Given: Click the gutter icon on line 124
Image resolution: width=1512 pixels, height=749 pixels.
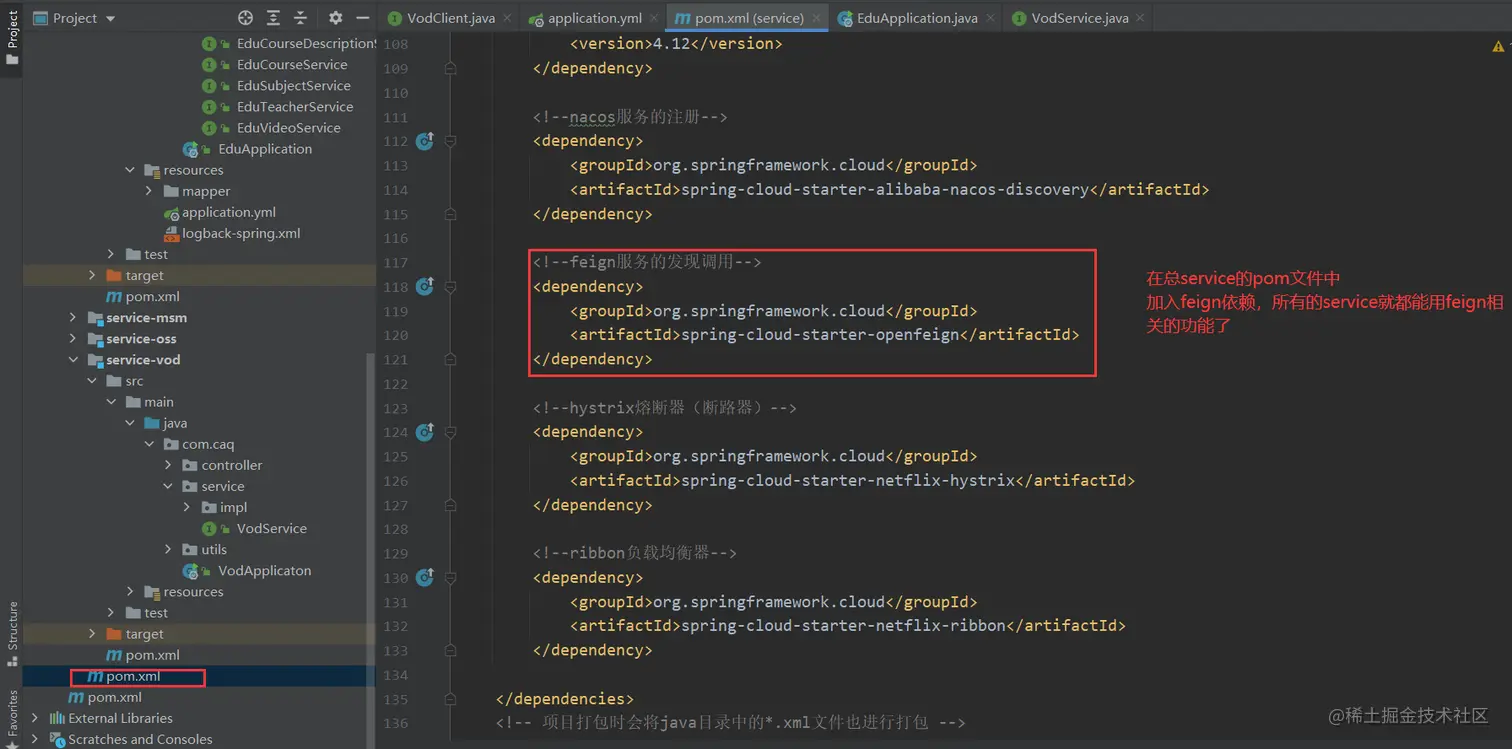Looking at the screenshot, I should tap(424, 432).
